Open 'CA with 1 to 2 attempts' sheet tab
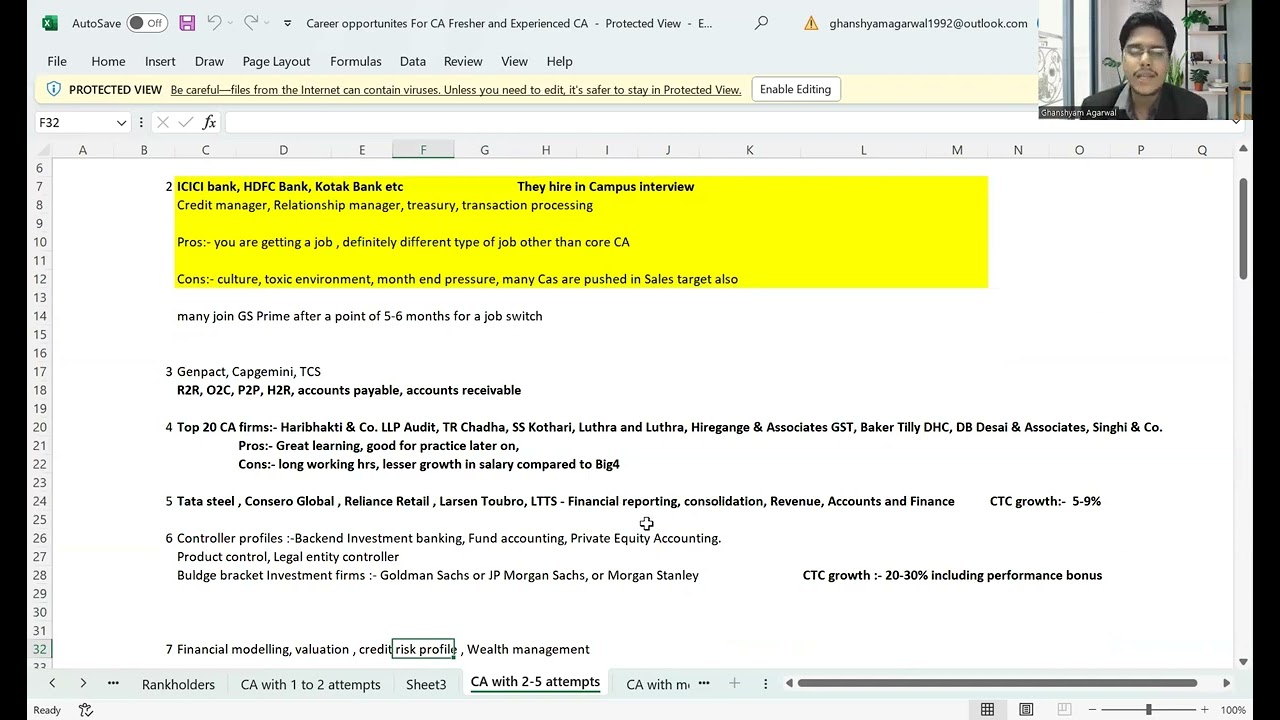1280x720 pixels. (310, 684)
